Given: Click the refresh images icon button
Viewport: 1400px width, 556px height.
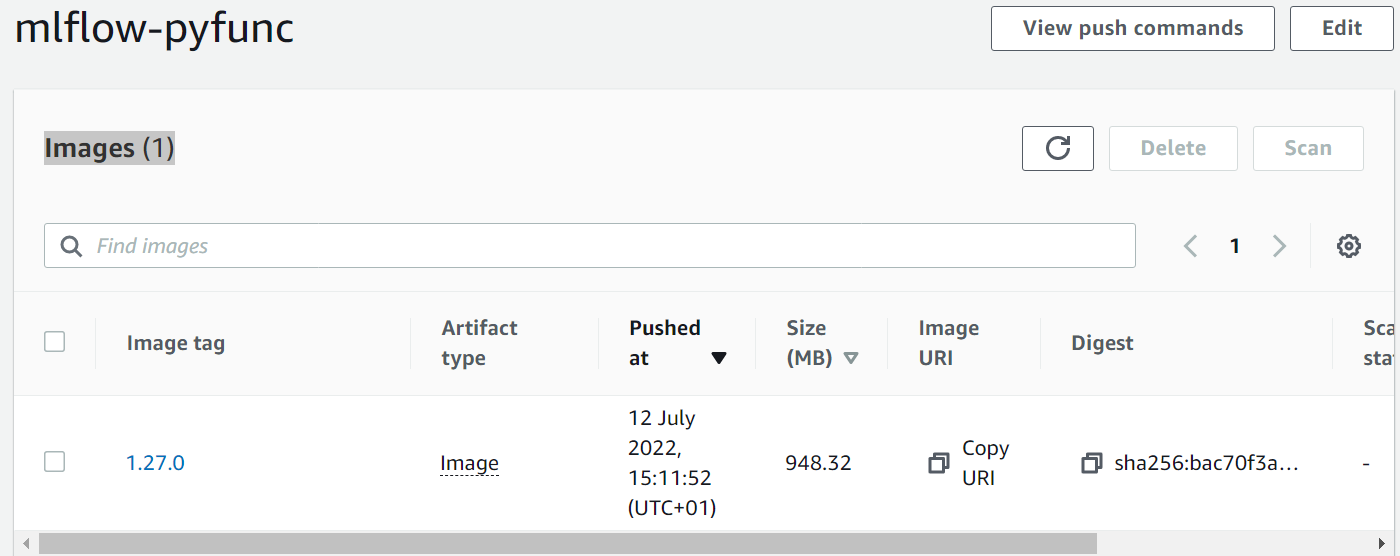Looking at the screenshot, I should [x=1057, y=148].
